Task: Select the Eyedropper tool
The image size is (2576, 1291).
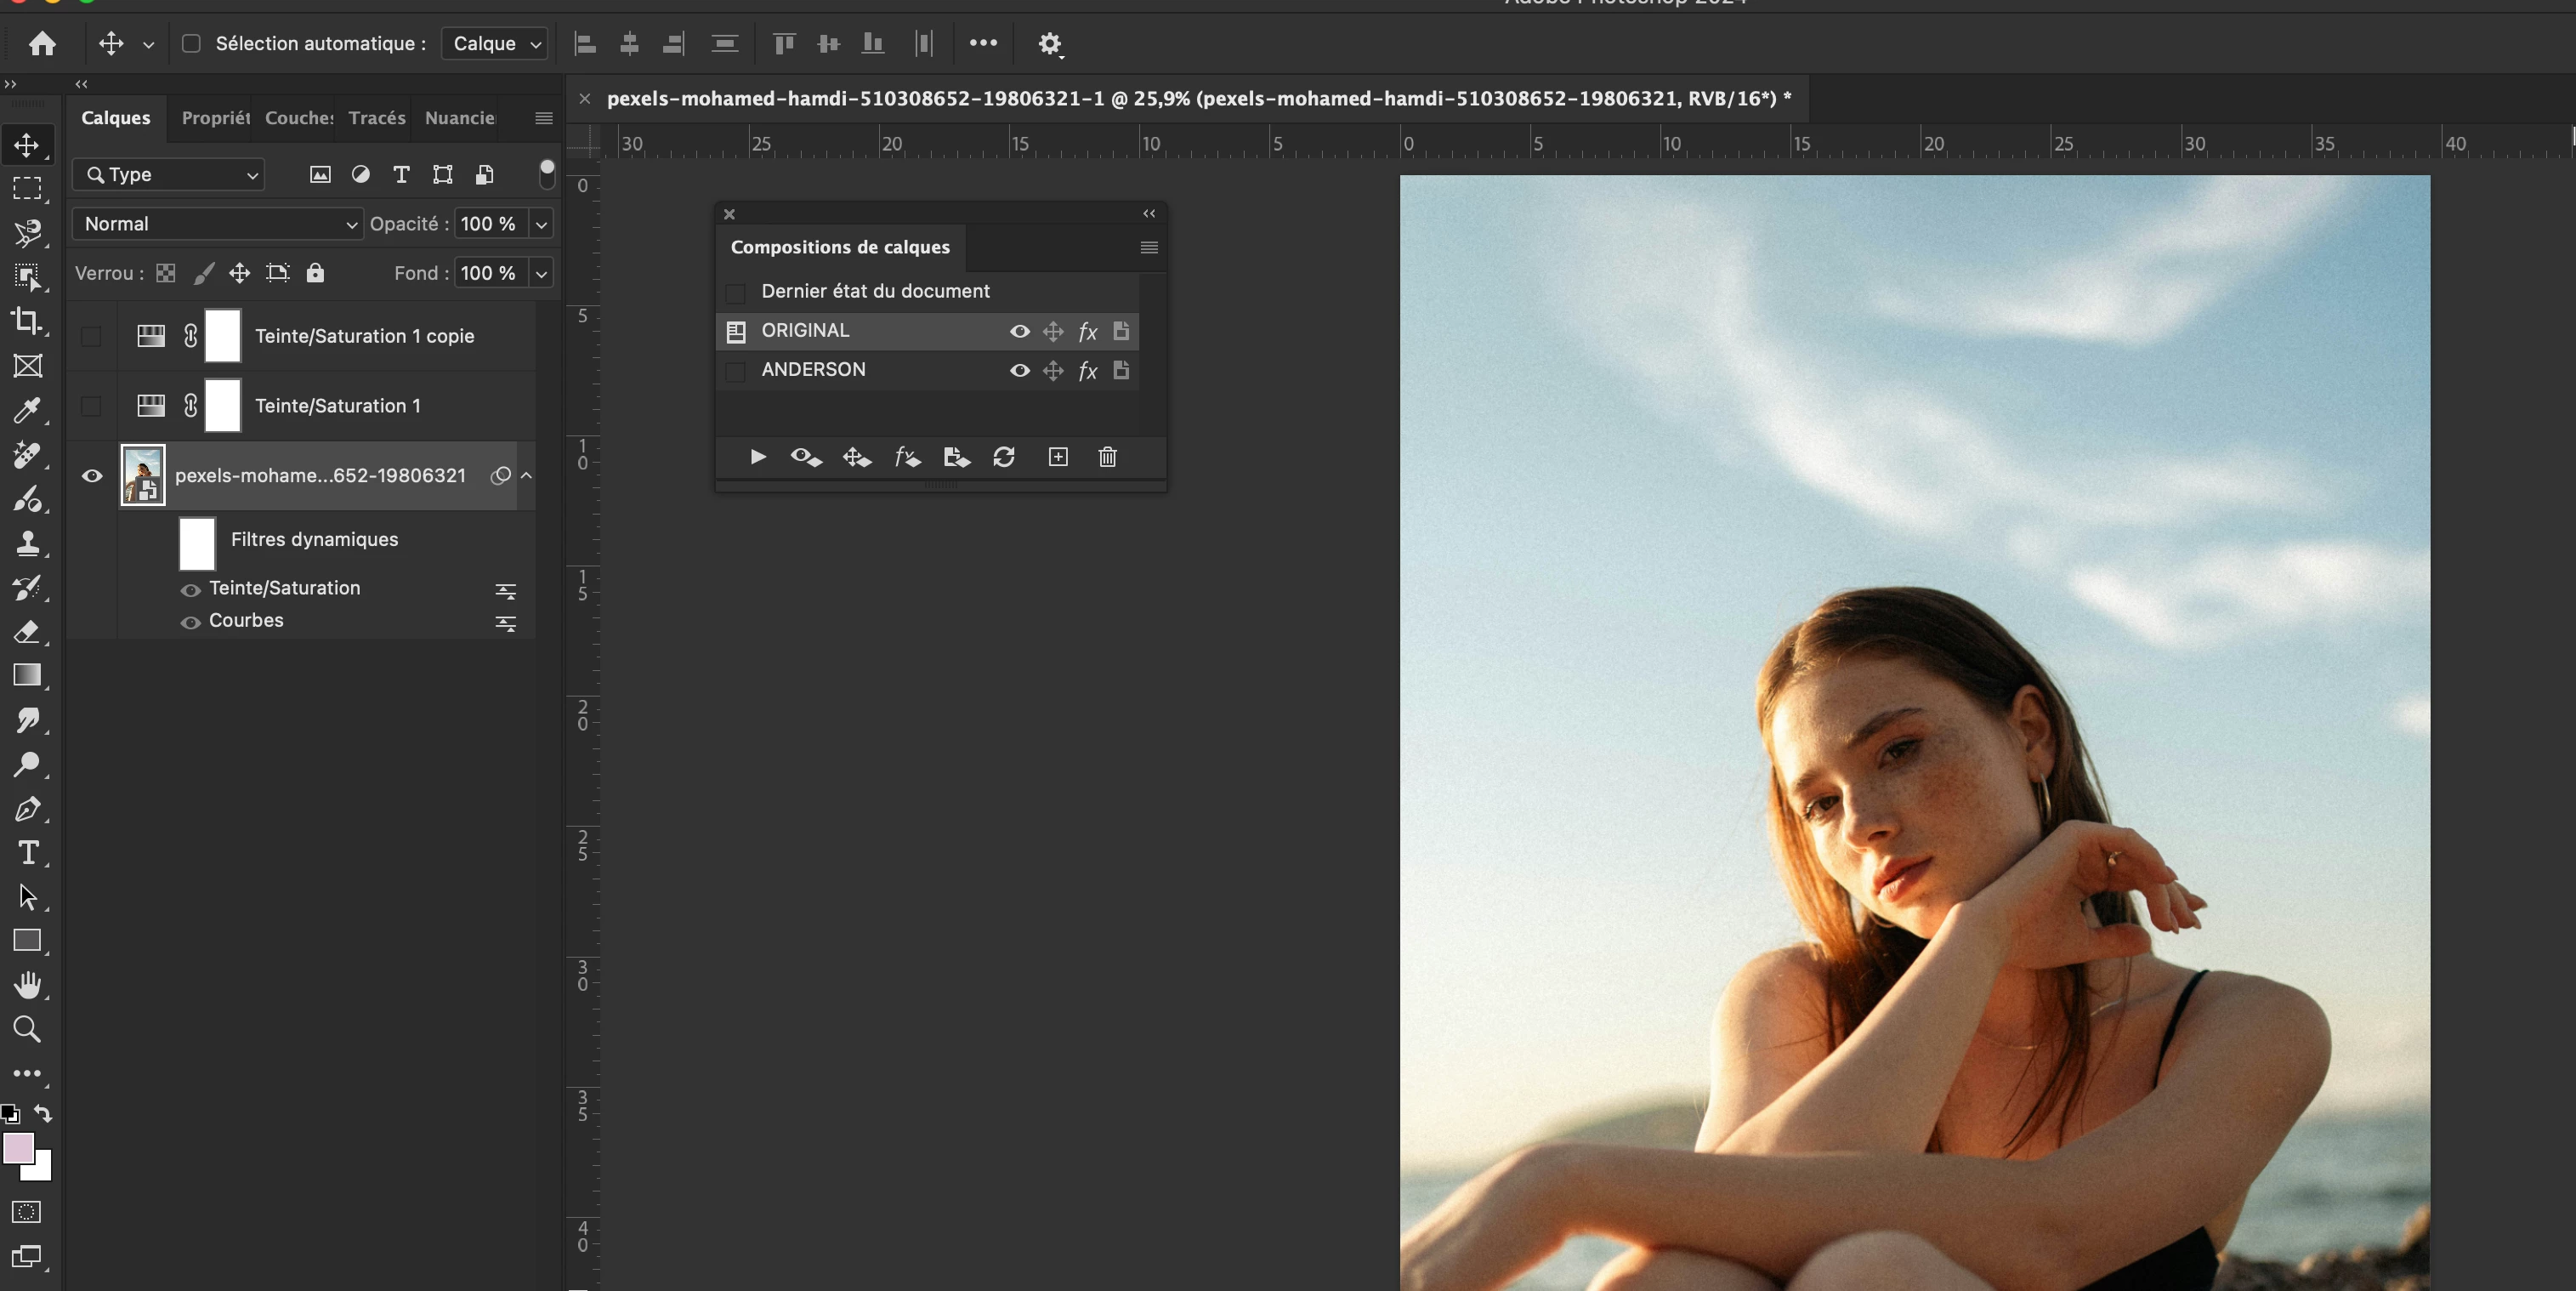Action: [x=27, y=410]
